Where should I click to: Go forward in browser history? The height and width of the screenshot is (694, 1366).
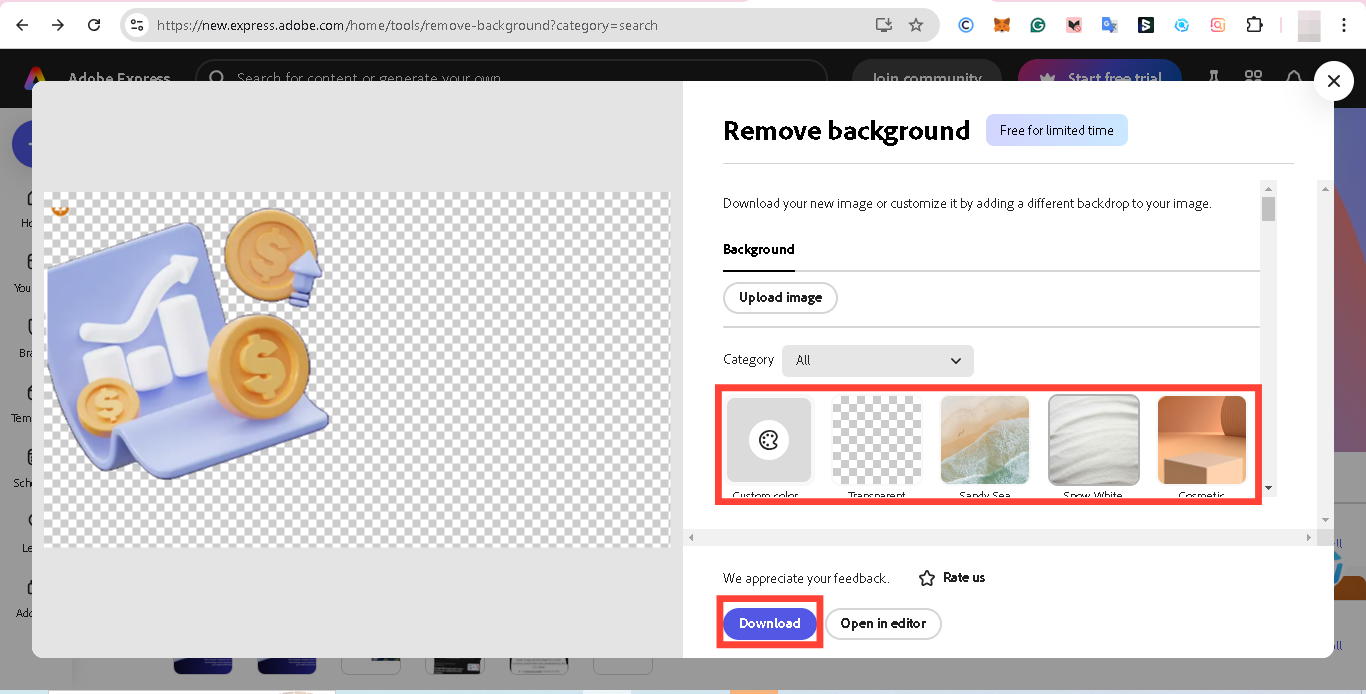(x=58, y=25)
